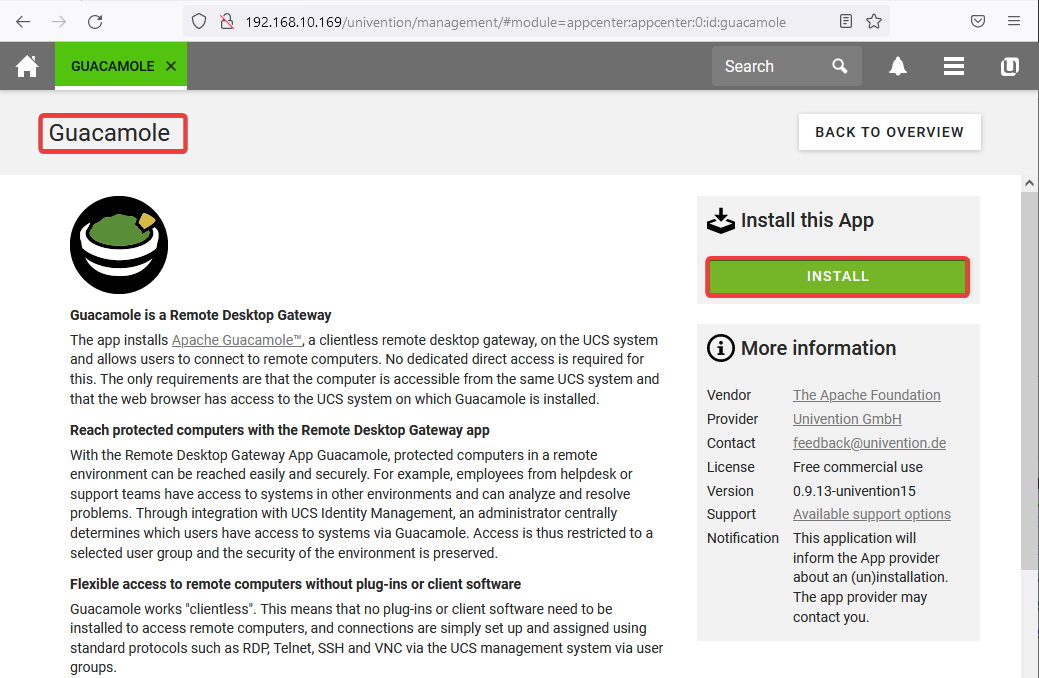The width and height of the screenshot is (1039, 678).
Task: Open Firefox Pocket save icon
Action: [978, 21]
